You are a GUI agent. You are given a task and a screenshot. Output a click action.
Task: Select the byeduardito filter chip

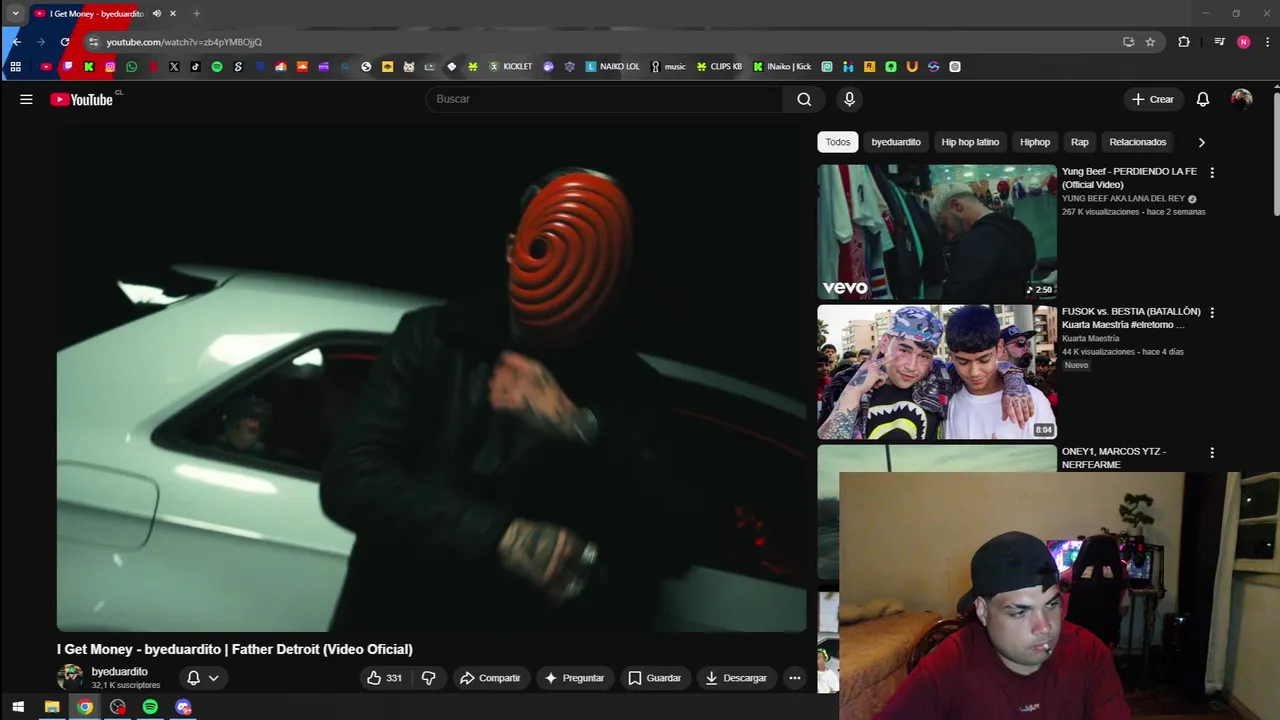click(896, 142)
